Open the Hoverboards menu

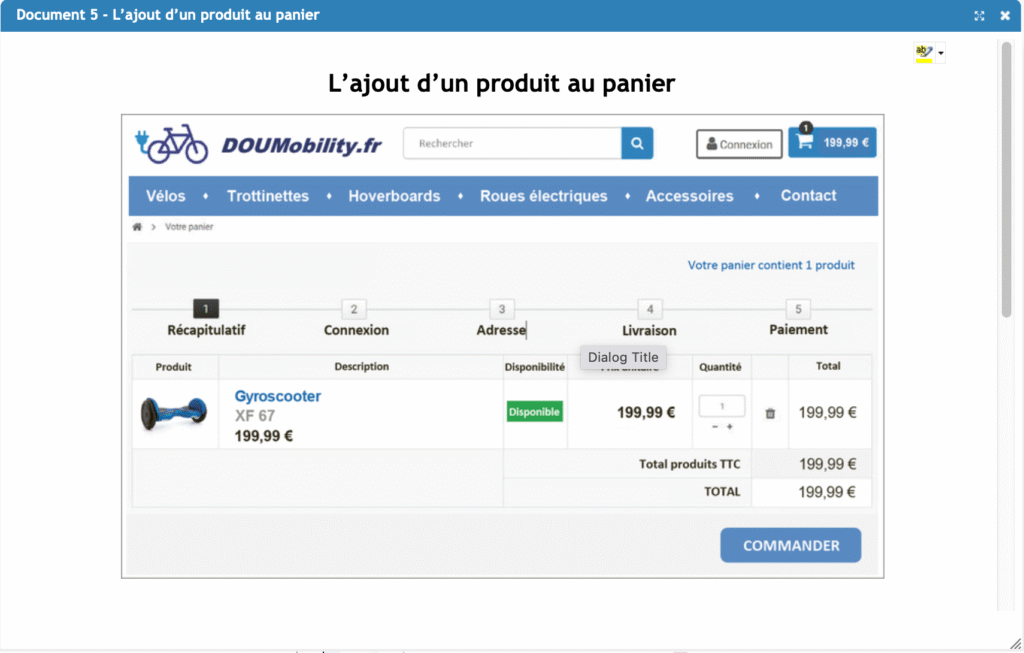[394, 196]
